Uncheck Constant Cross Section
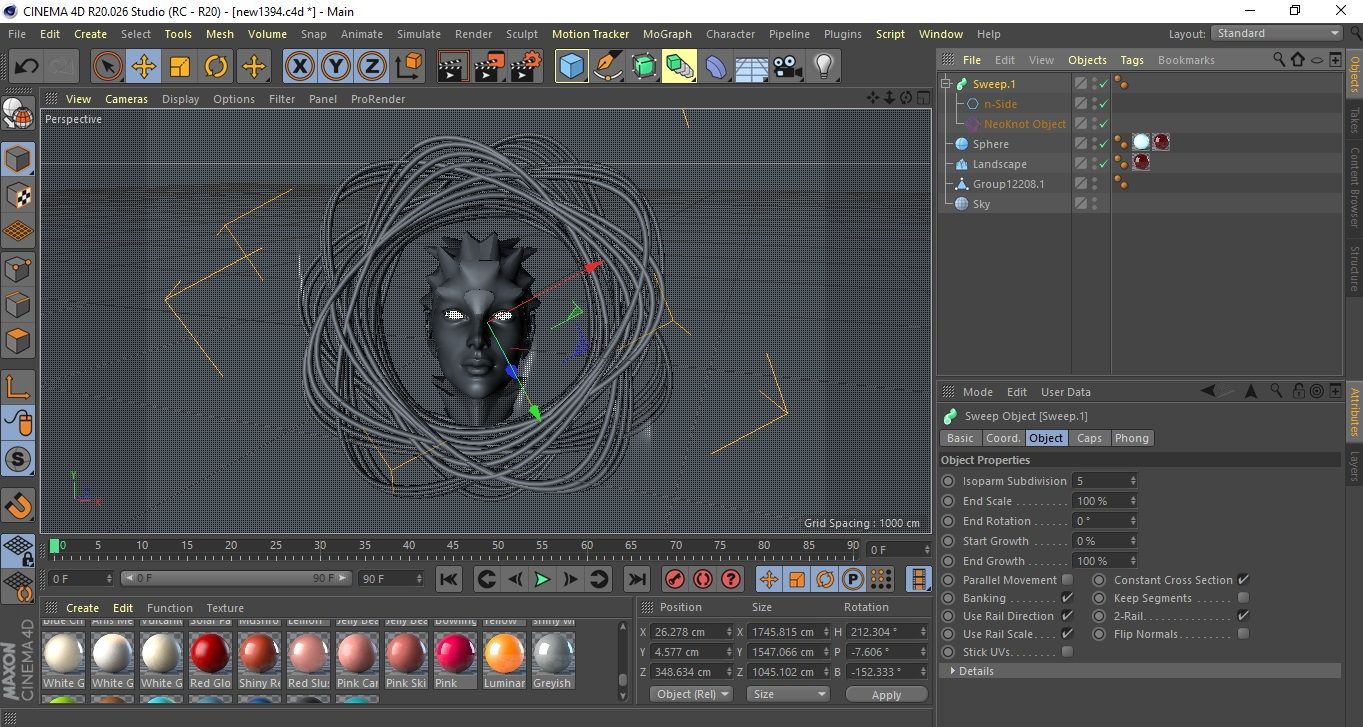Image resolution: width=1363 pixels, height=727 pixels. click(1243, 580)
